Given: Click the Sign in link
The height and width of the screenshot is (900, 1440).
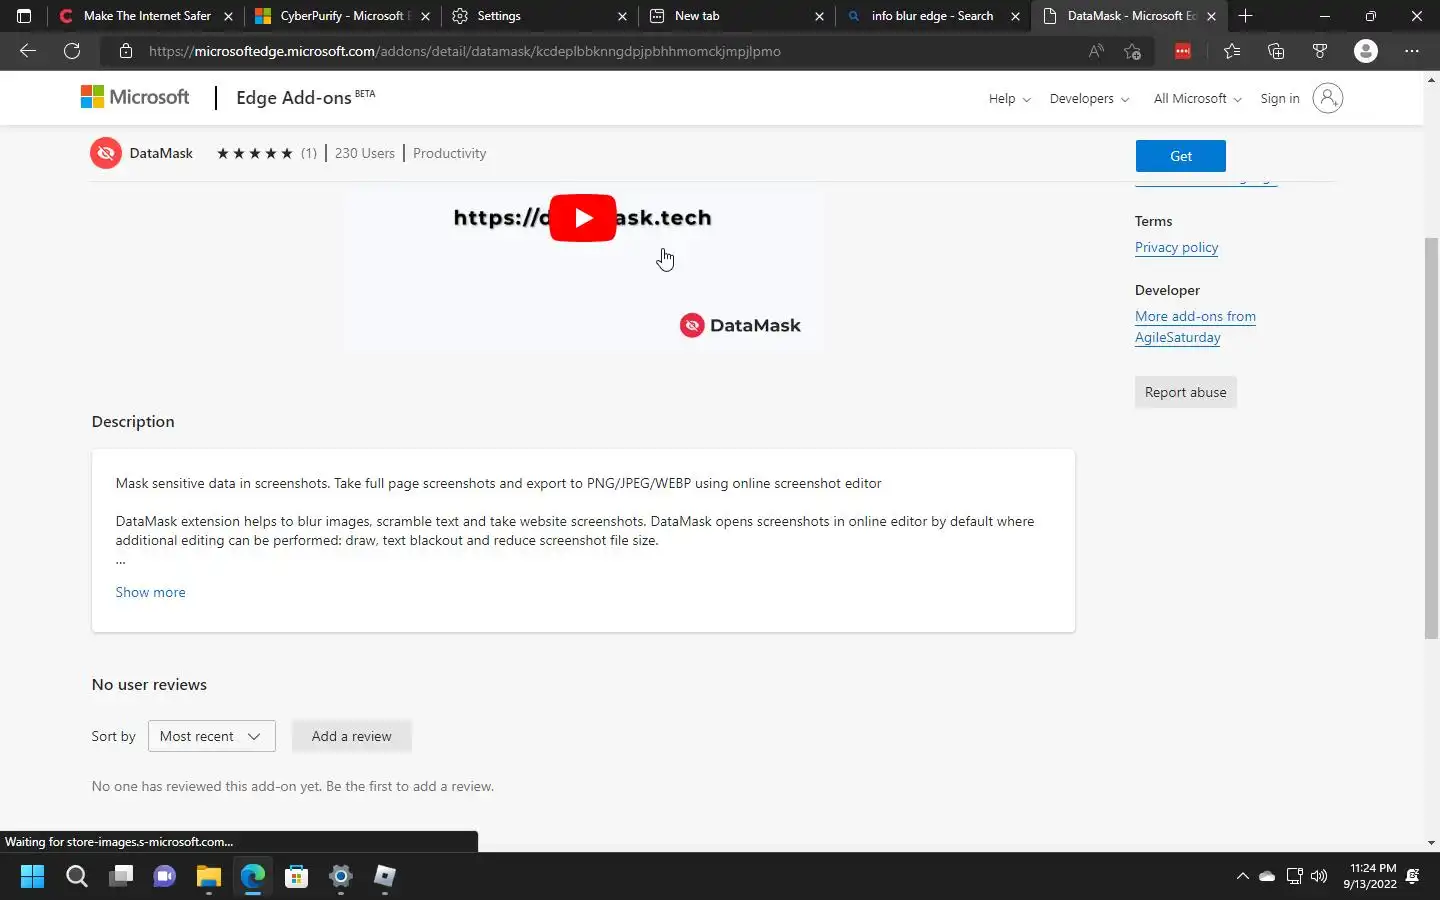Looking at the screenshot, I should pos(1279,98).
